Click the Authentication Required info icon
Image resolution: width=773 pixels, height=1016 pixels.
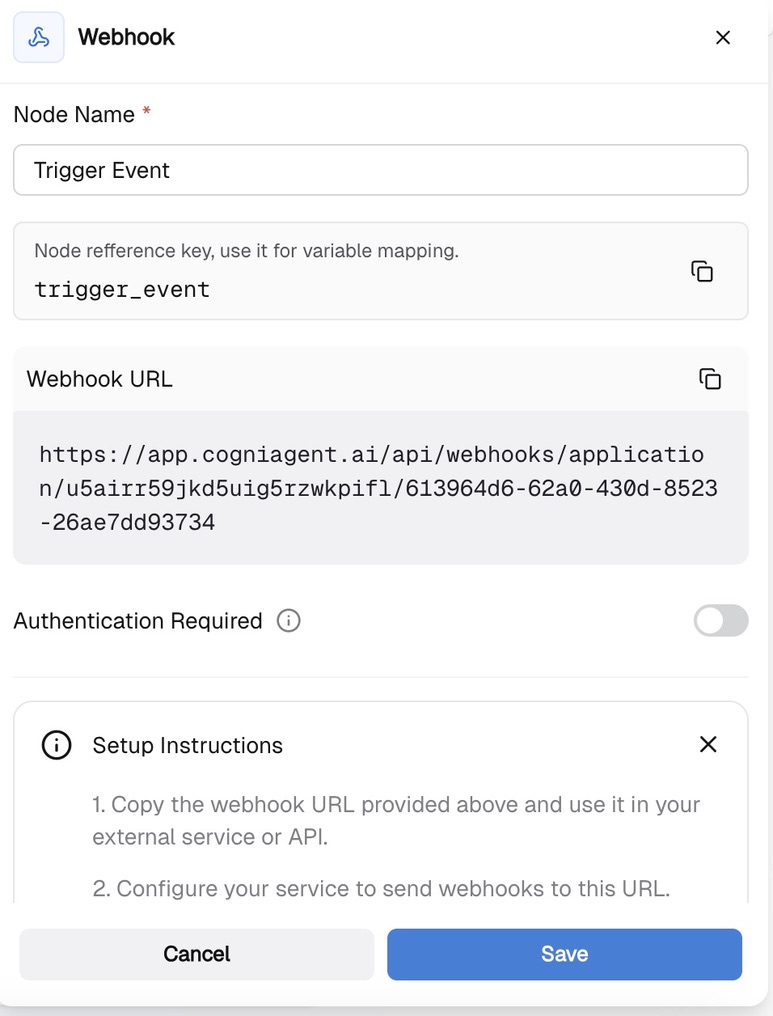288,621
